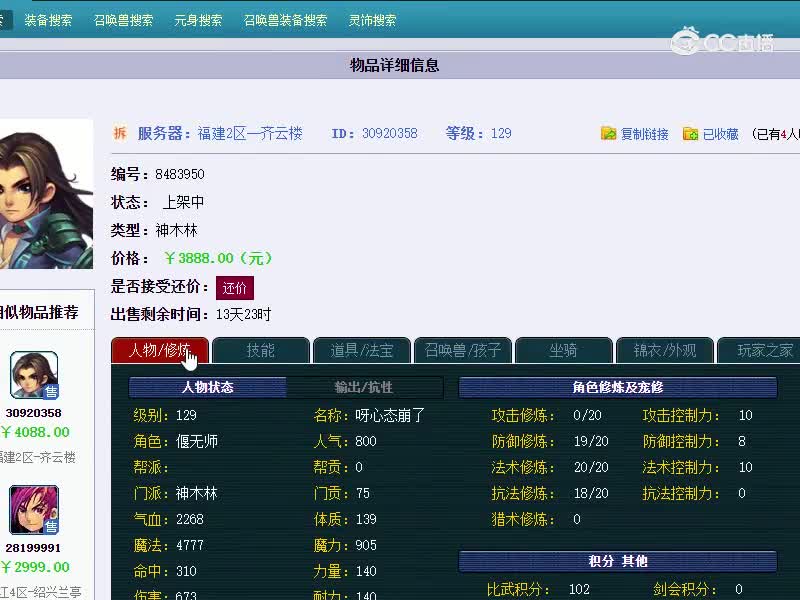This screenshot has height=600, width=800.
Task: Switch to the 道具/法宝 tab
Action: click(362, 350)
